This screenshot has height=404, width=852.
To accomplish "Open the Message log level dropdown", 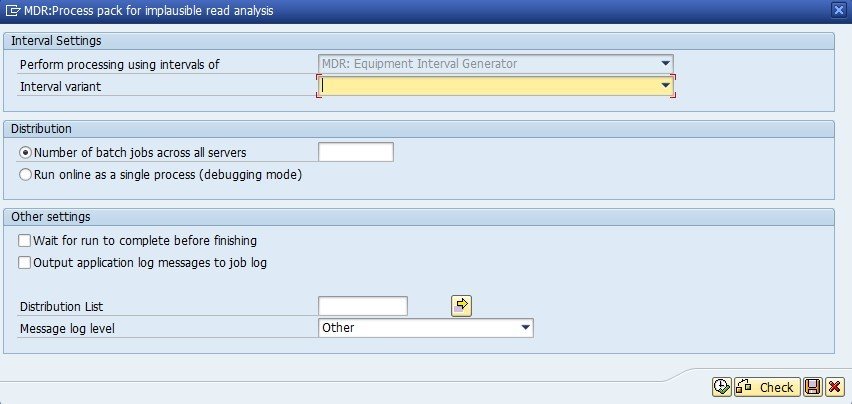I will tap(525, 327).
